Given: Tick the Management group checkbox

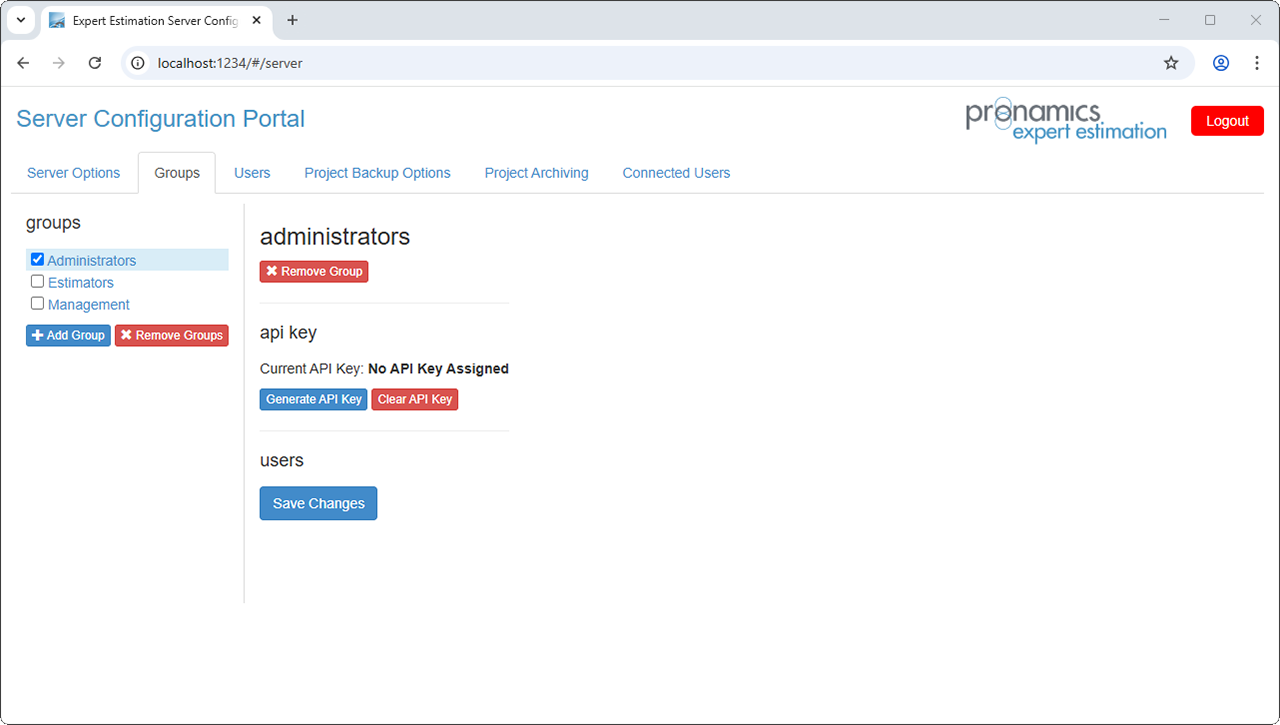Looking at the screenshot, I should 37,303.
